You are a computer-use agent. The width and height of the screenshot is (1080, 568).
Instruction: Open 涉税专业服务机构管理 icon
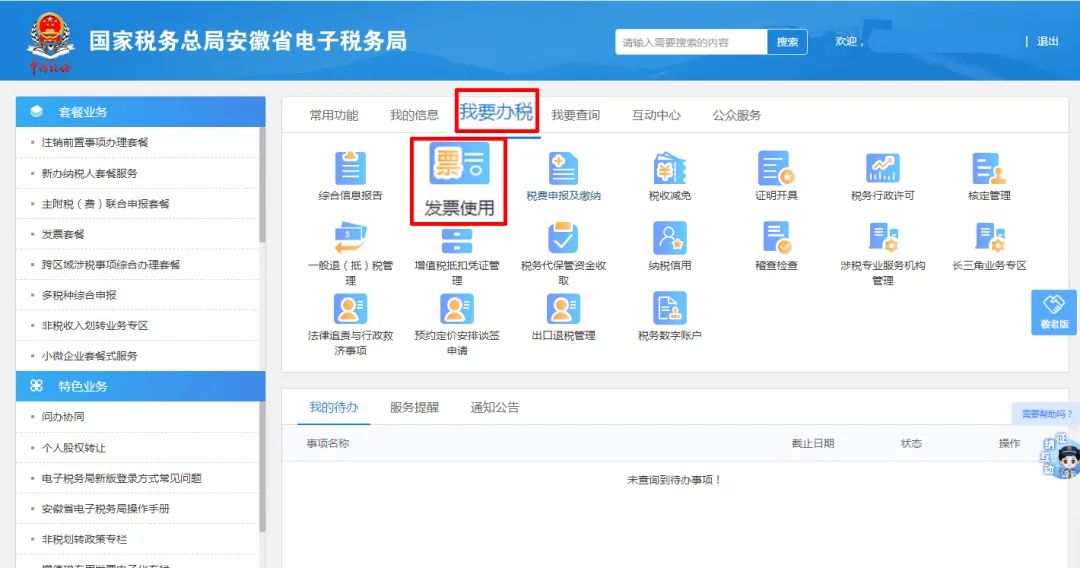(x=883, y=238)
